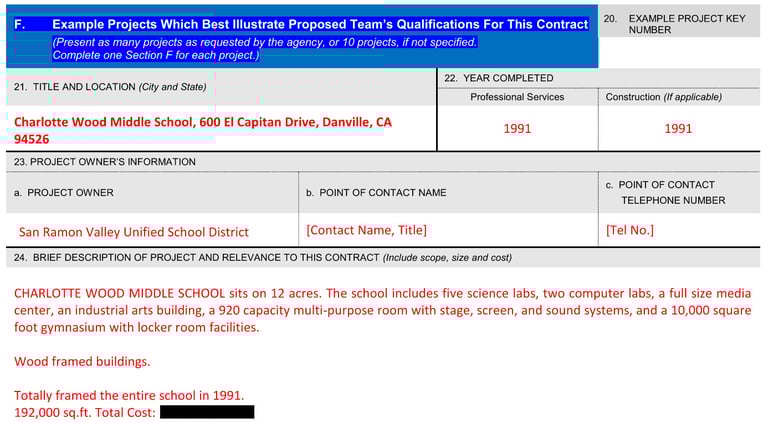
Task: Click the Professional Services year 1991
Action: [x=517, y=129]
